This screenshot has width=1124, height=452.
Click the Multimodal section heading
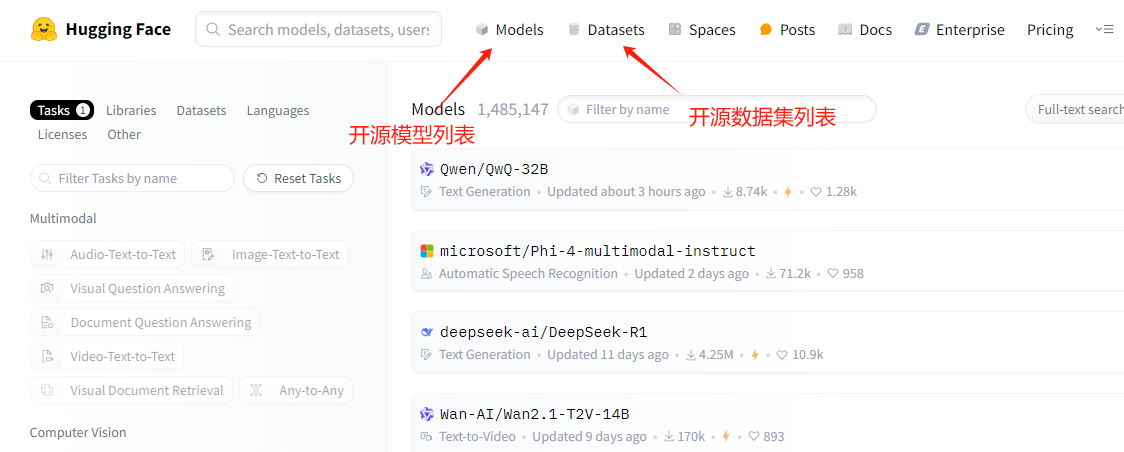pyautogui.click(x=63, y=218)
